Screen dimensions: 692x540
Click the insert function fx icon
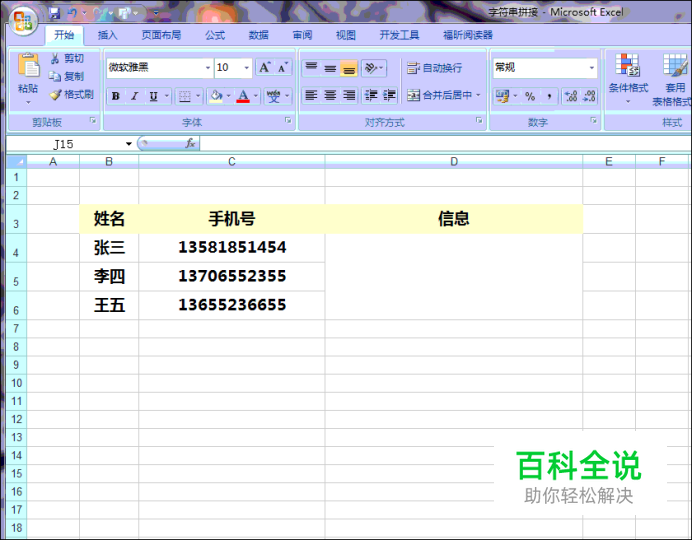click(x=190, y=143)
